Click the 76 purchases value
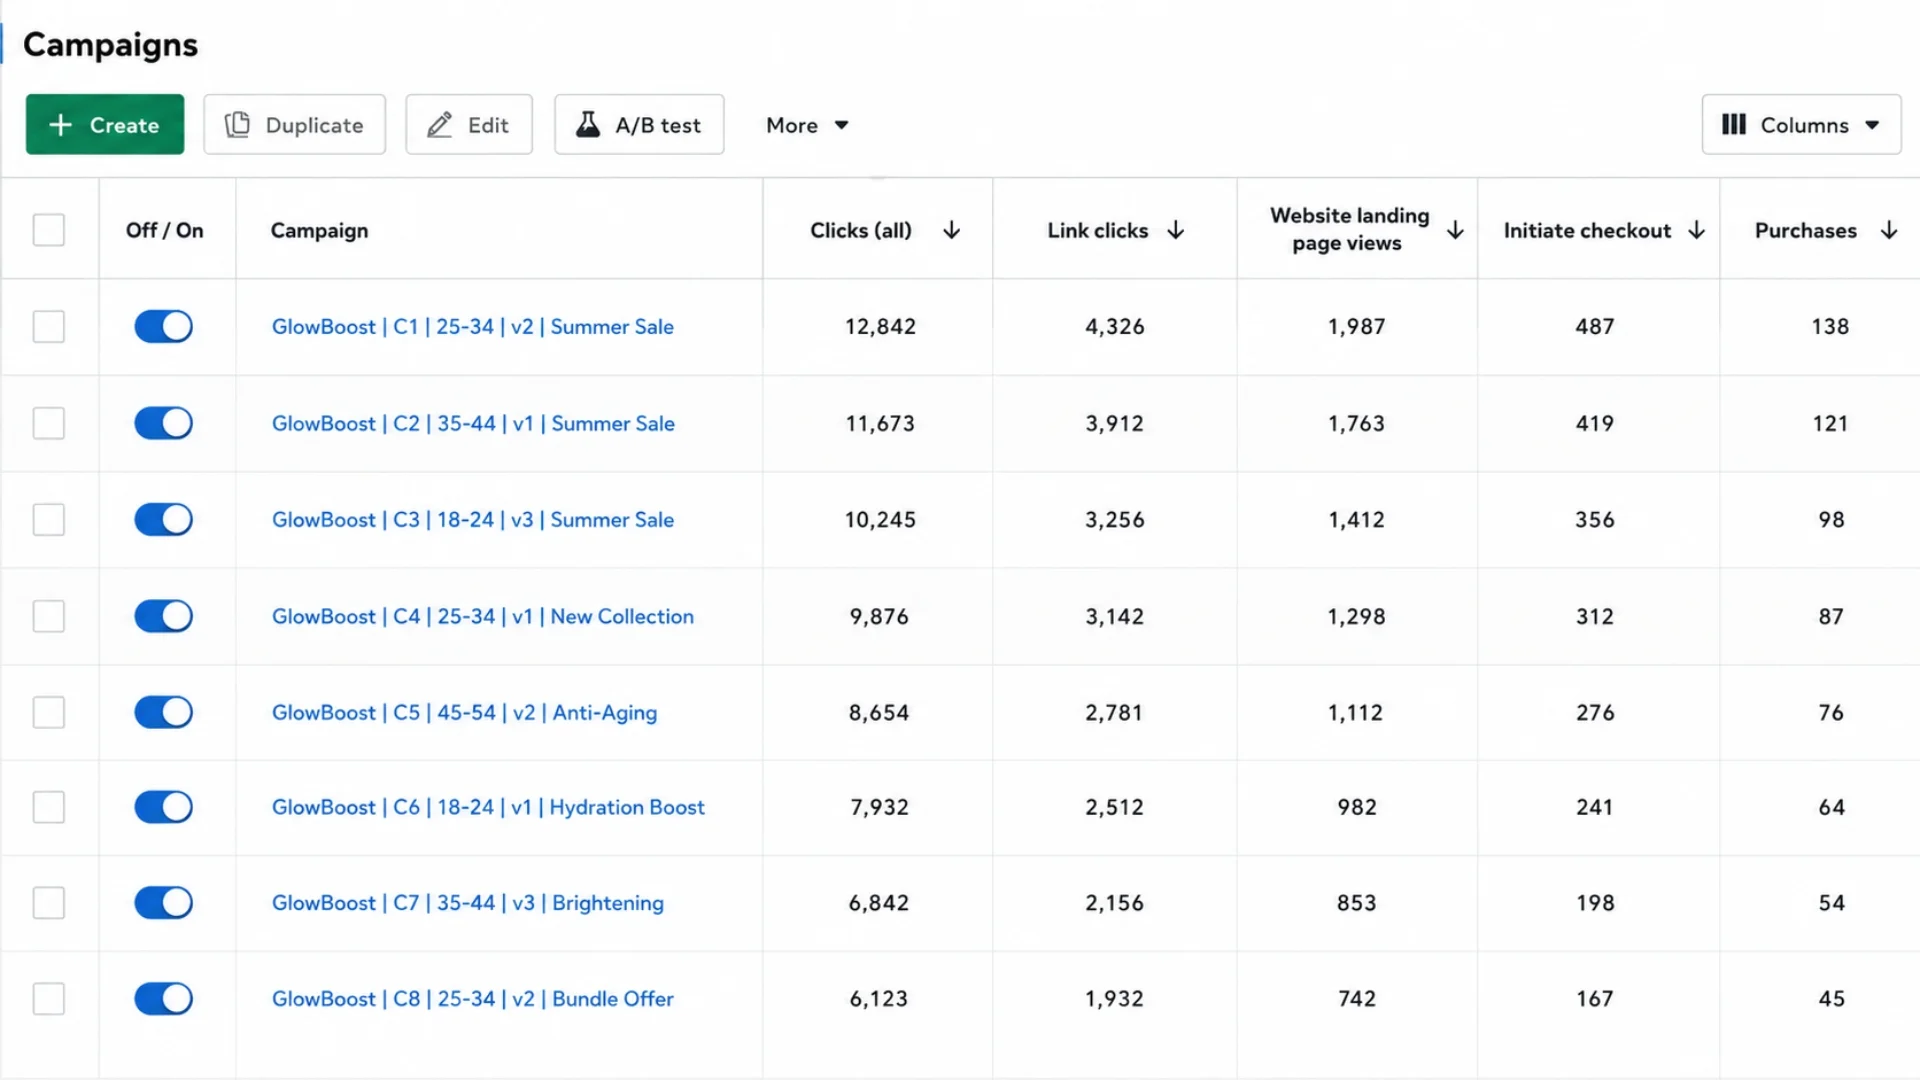1920x1080 pixels. 1831,713
